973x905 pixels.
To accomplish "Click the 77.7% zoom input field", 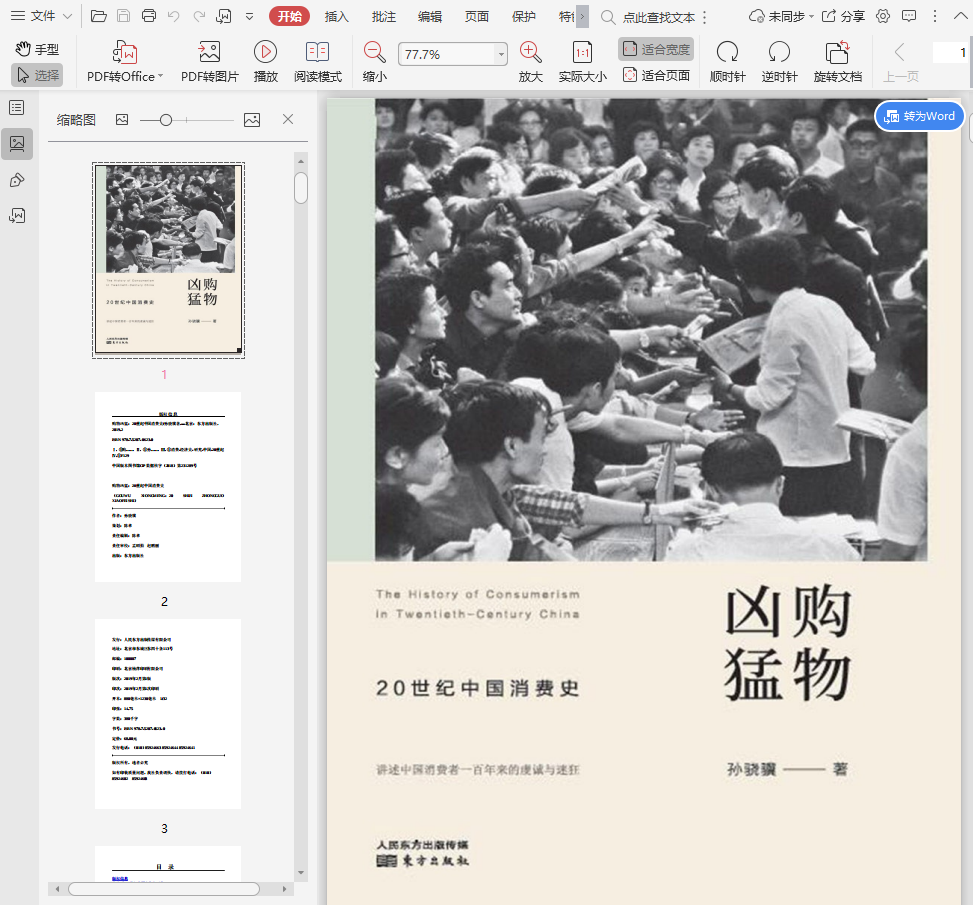I will [x=446, y=55].
